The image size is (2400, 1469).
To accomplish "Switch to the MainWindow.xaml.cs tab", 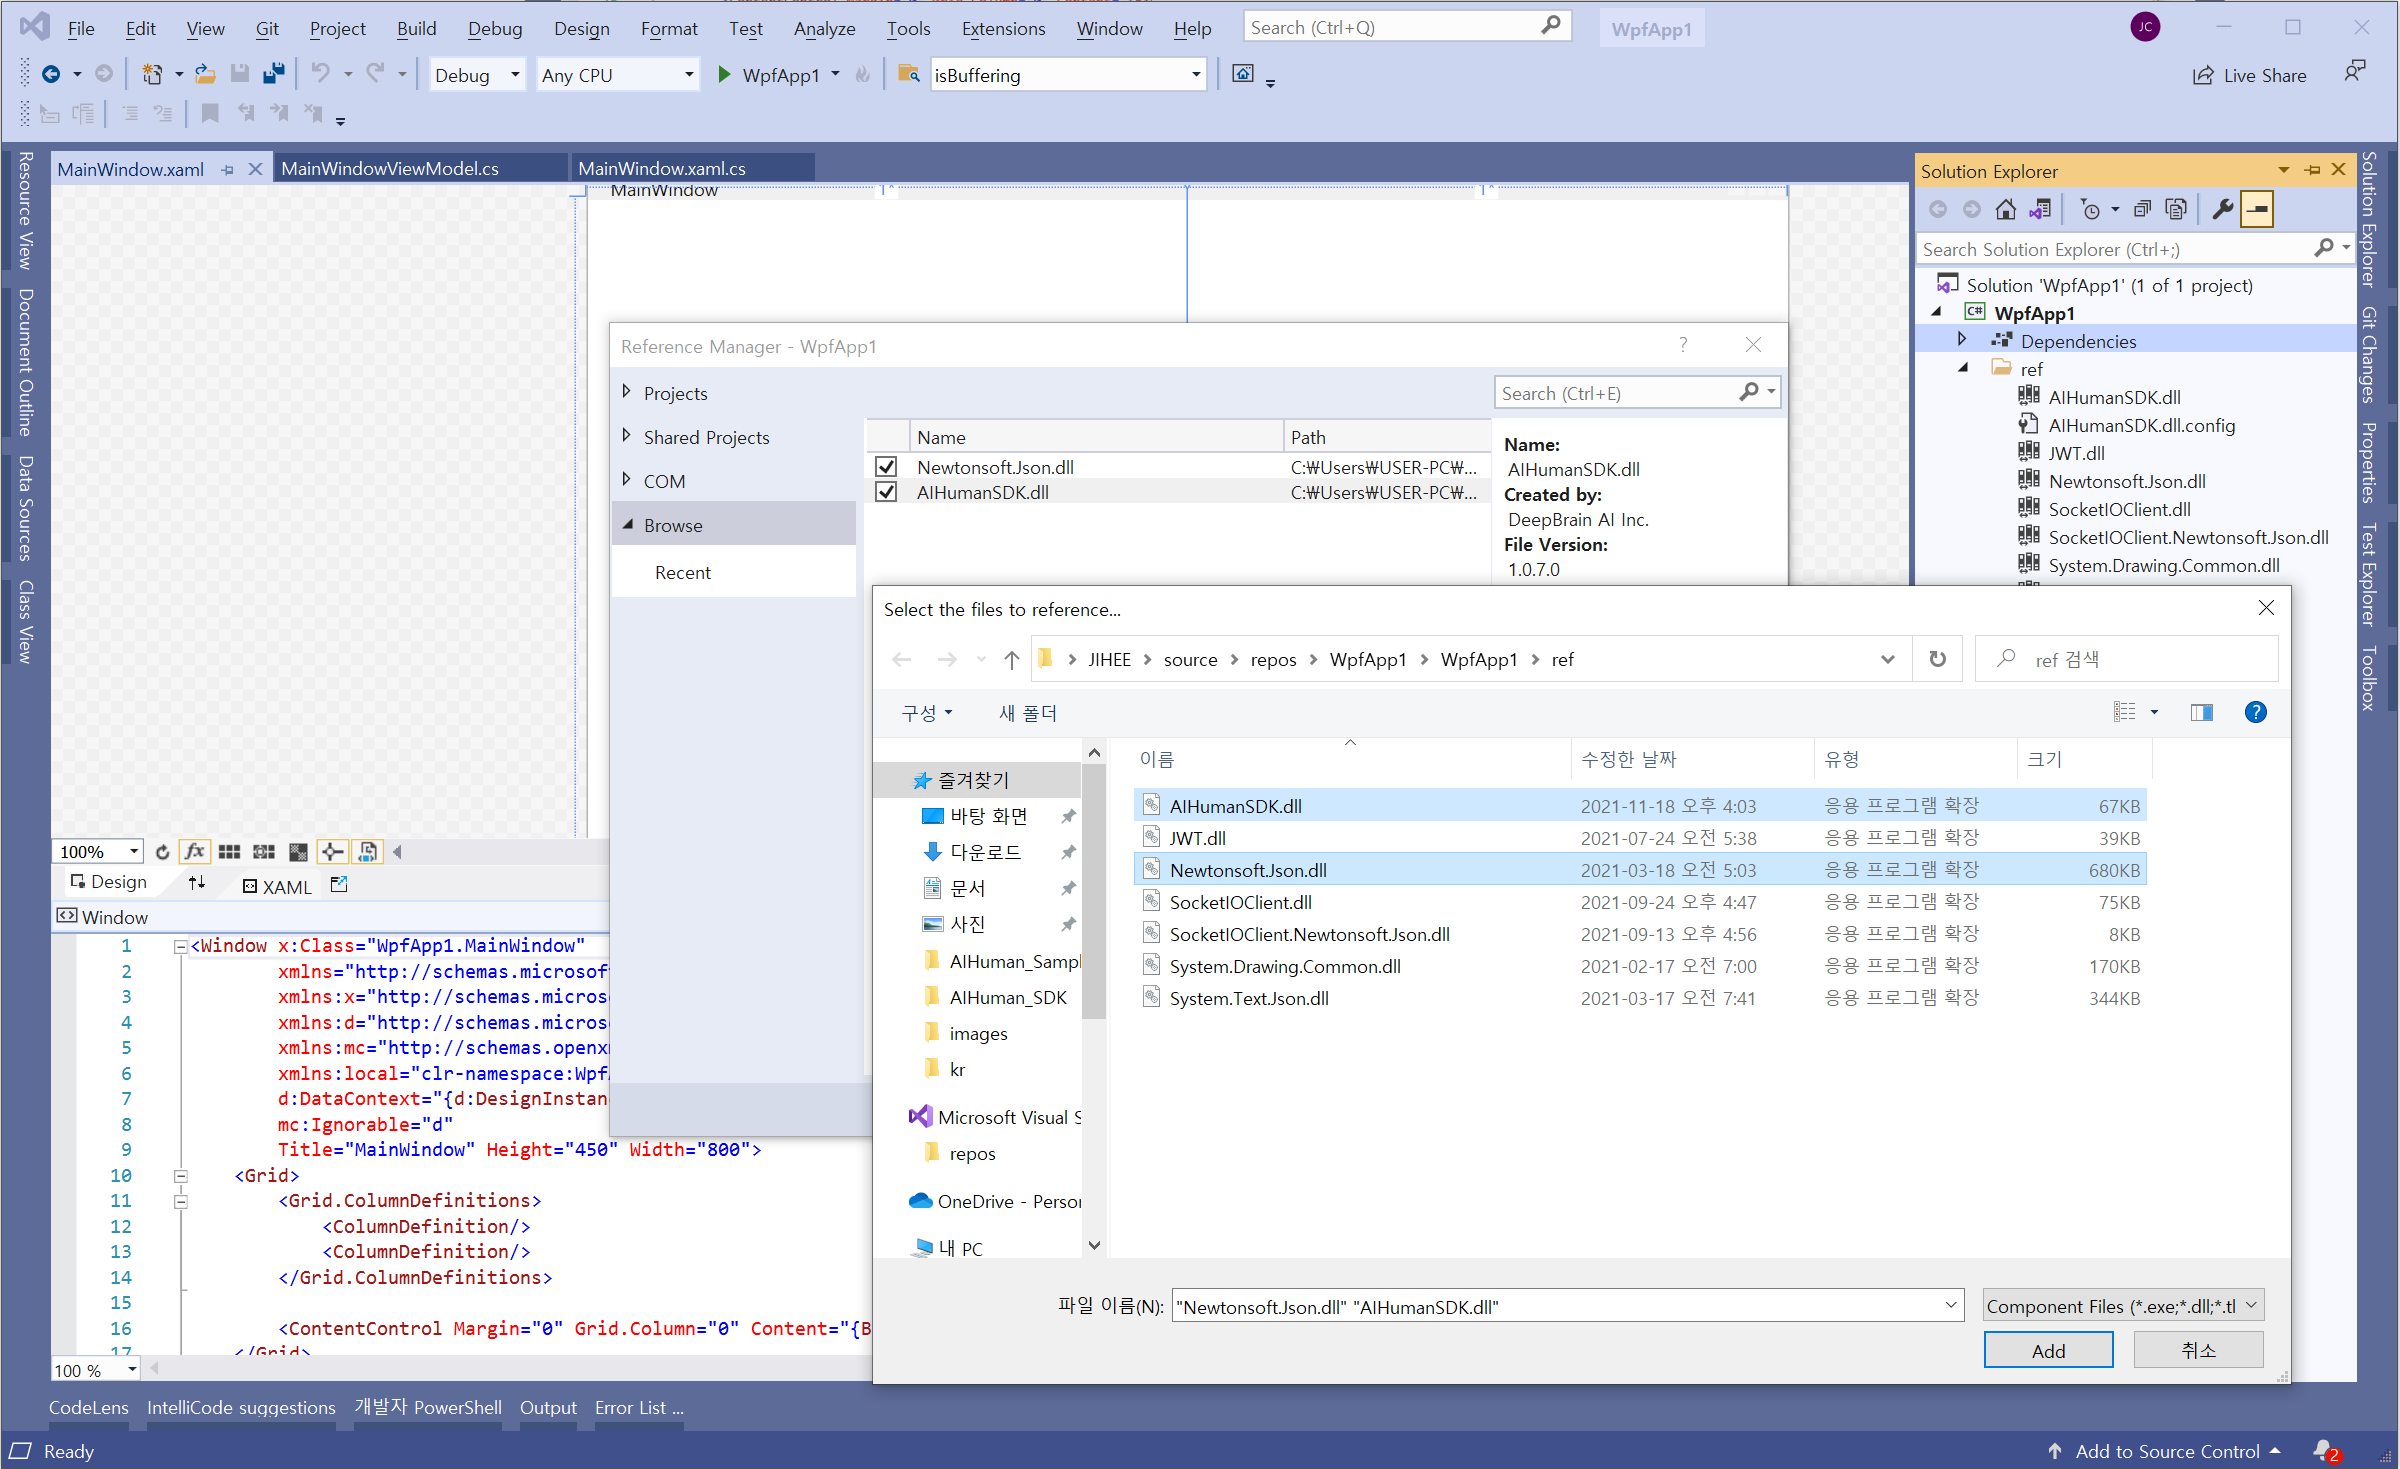I will pyautogui.click(x=662, y=168).
